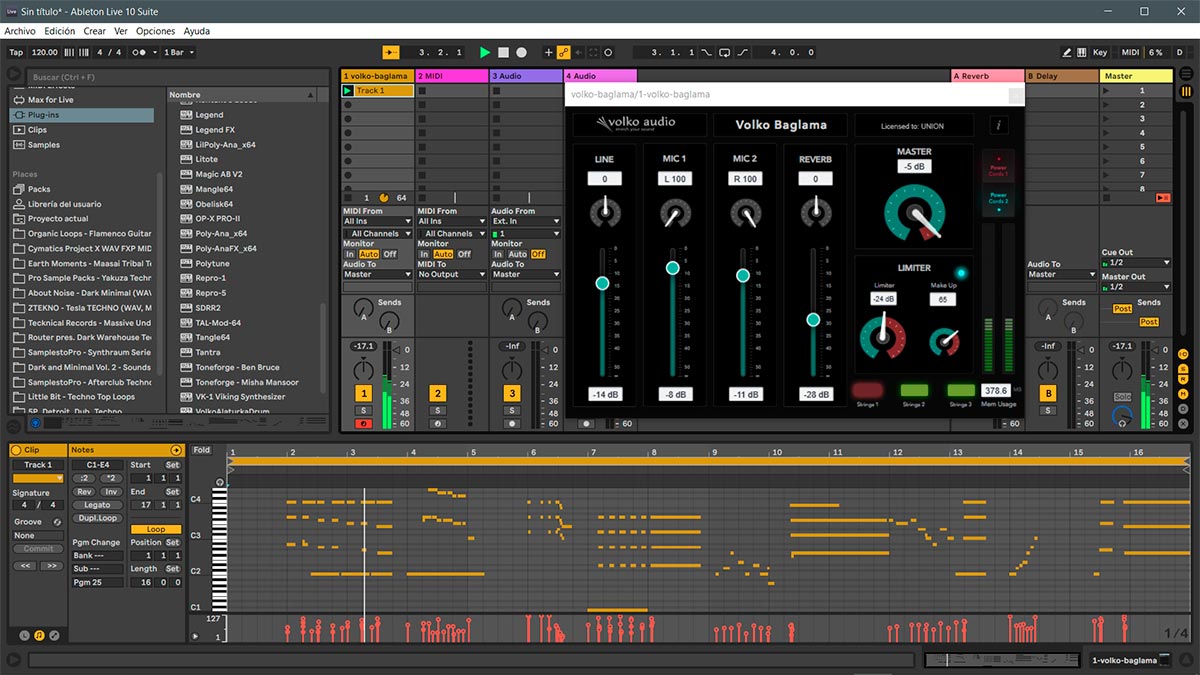
Task: Click the REVERB fader handle
Action: (x=813, y=319)
